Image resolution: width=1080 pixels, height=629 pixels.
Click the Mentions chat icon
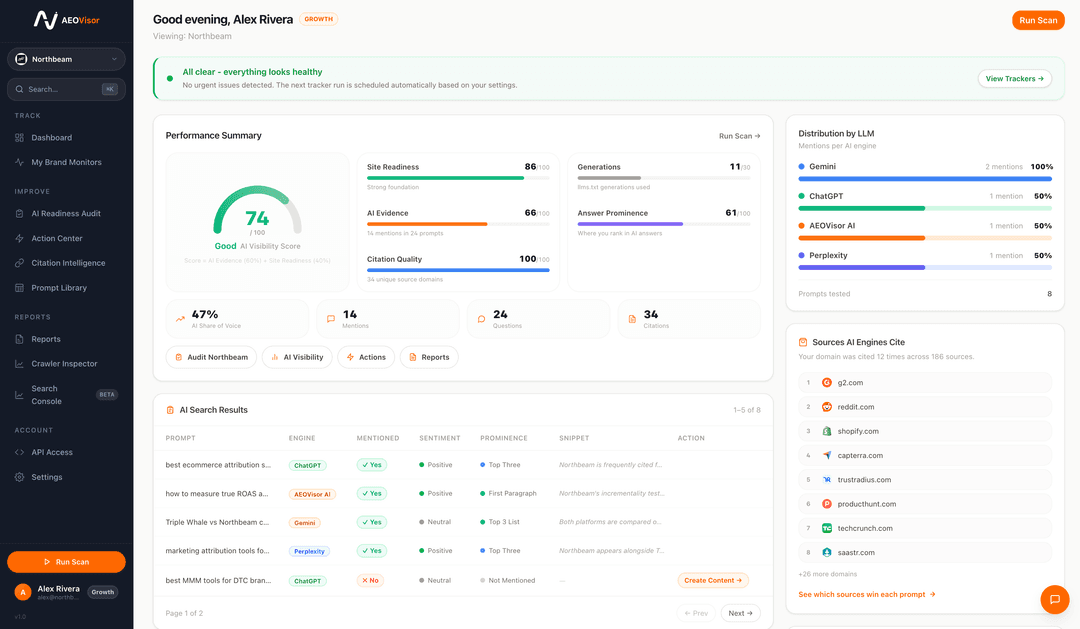click(x=331, y=319)
